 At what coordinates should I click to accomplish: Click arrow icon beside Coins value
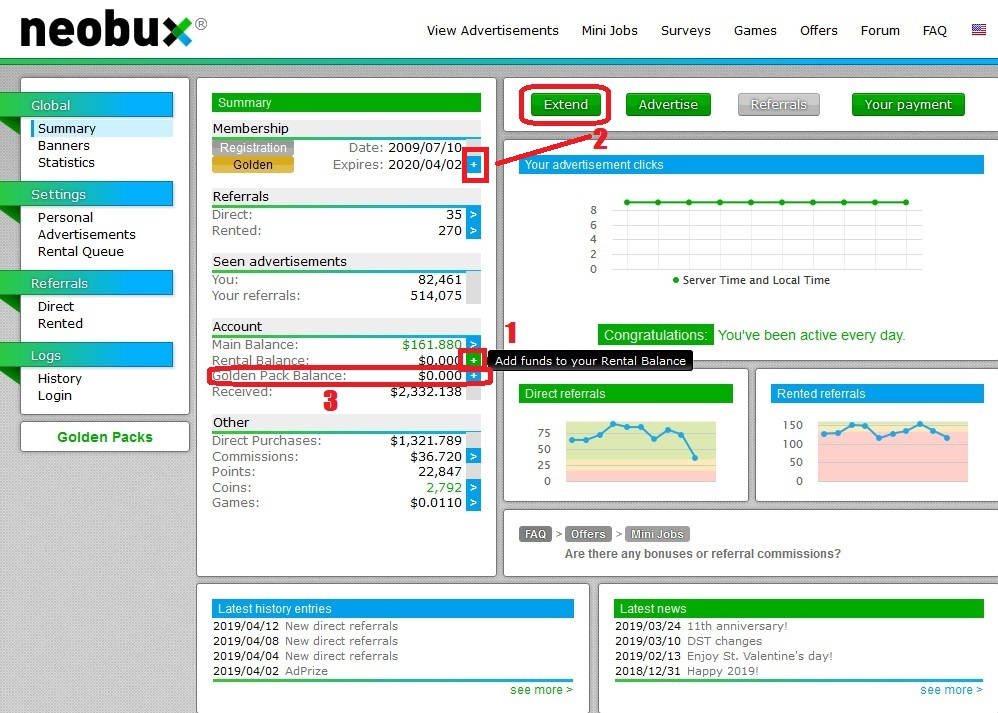pos(474,488)
